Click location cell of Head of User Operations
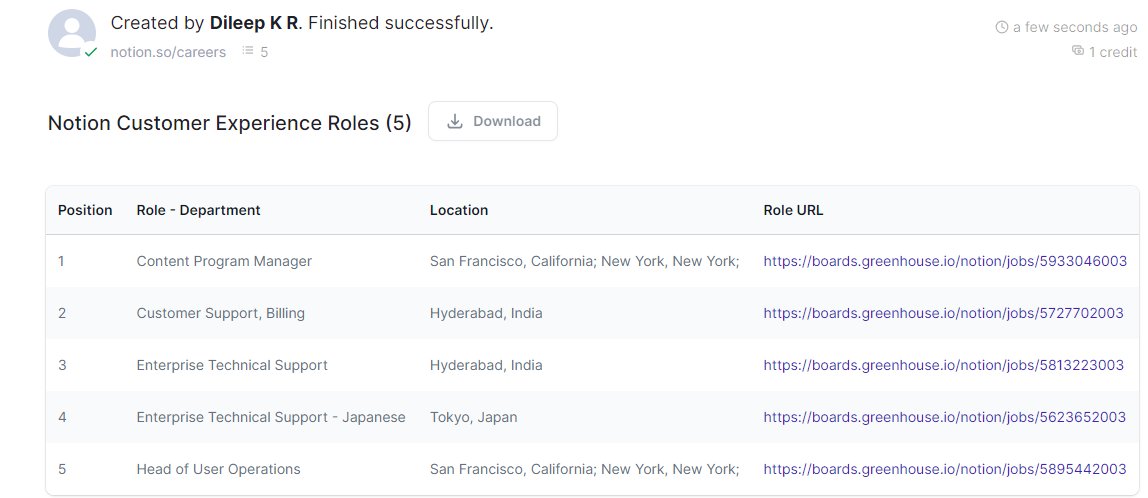This screenshot has height=498, width=1148. click(585, 469)
